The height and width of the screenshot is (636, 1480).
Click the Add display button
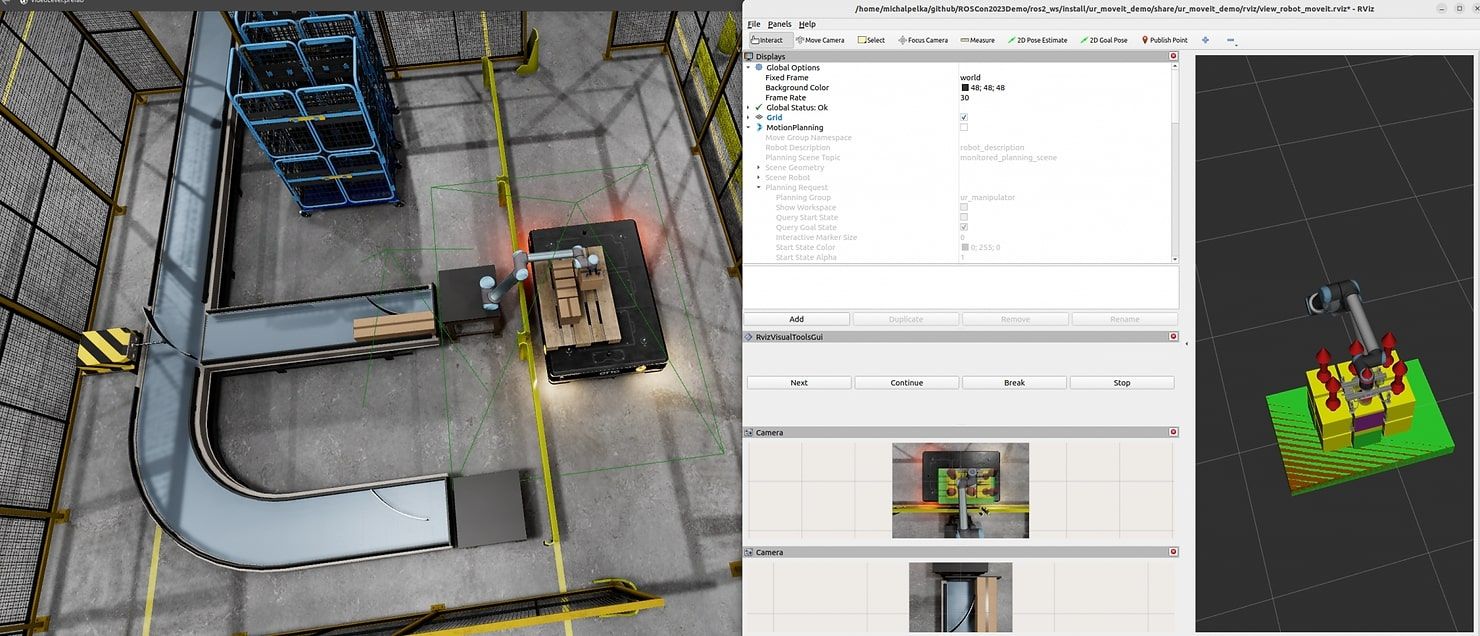tap(797, 319)
